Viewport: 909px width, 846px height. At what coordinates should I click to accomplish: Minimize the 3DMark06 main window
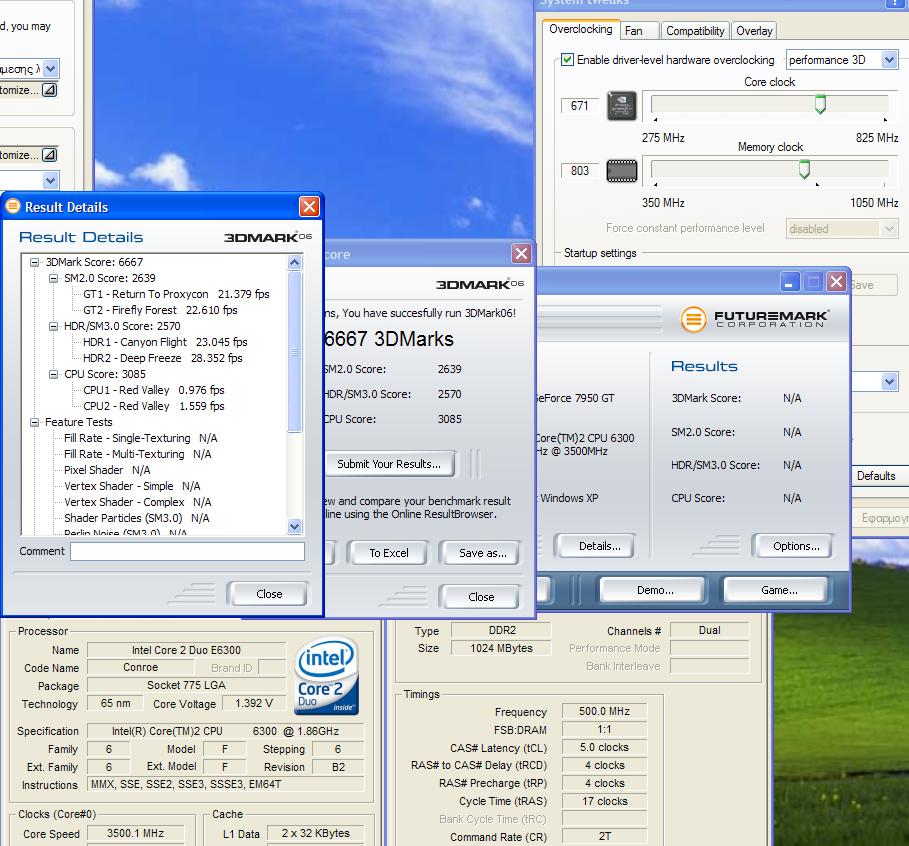coord(788,282)
